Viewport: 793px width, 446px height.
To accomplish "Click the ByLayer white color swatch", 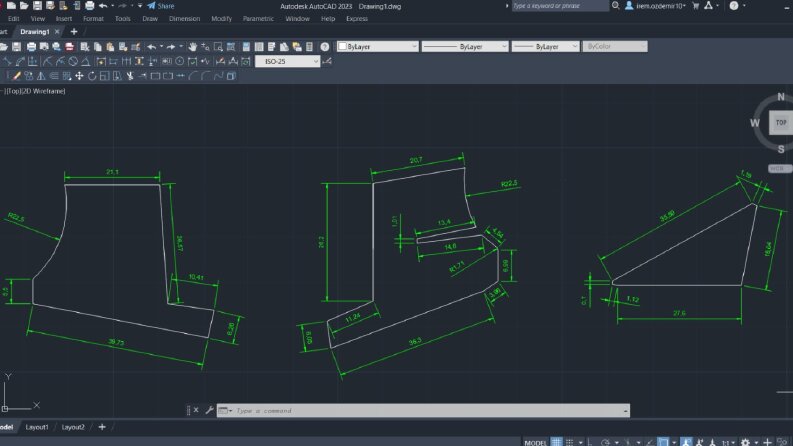I will tap(342, 47).
